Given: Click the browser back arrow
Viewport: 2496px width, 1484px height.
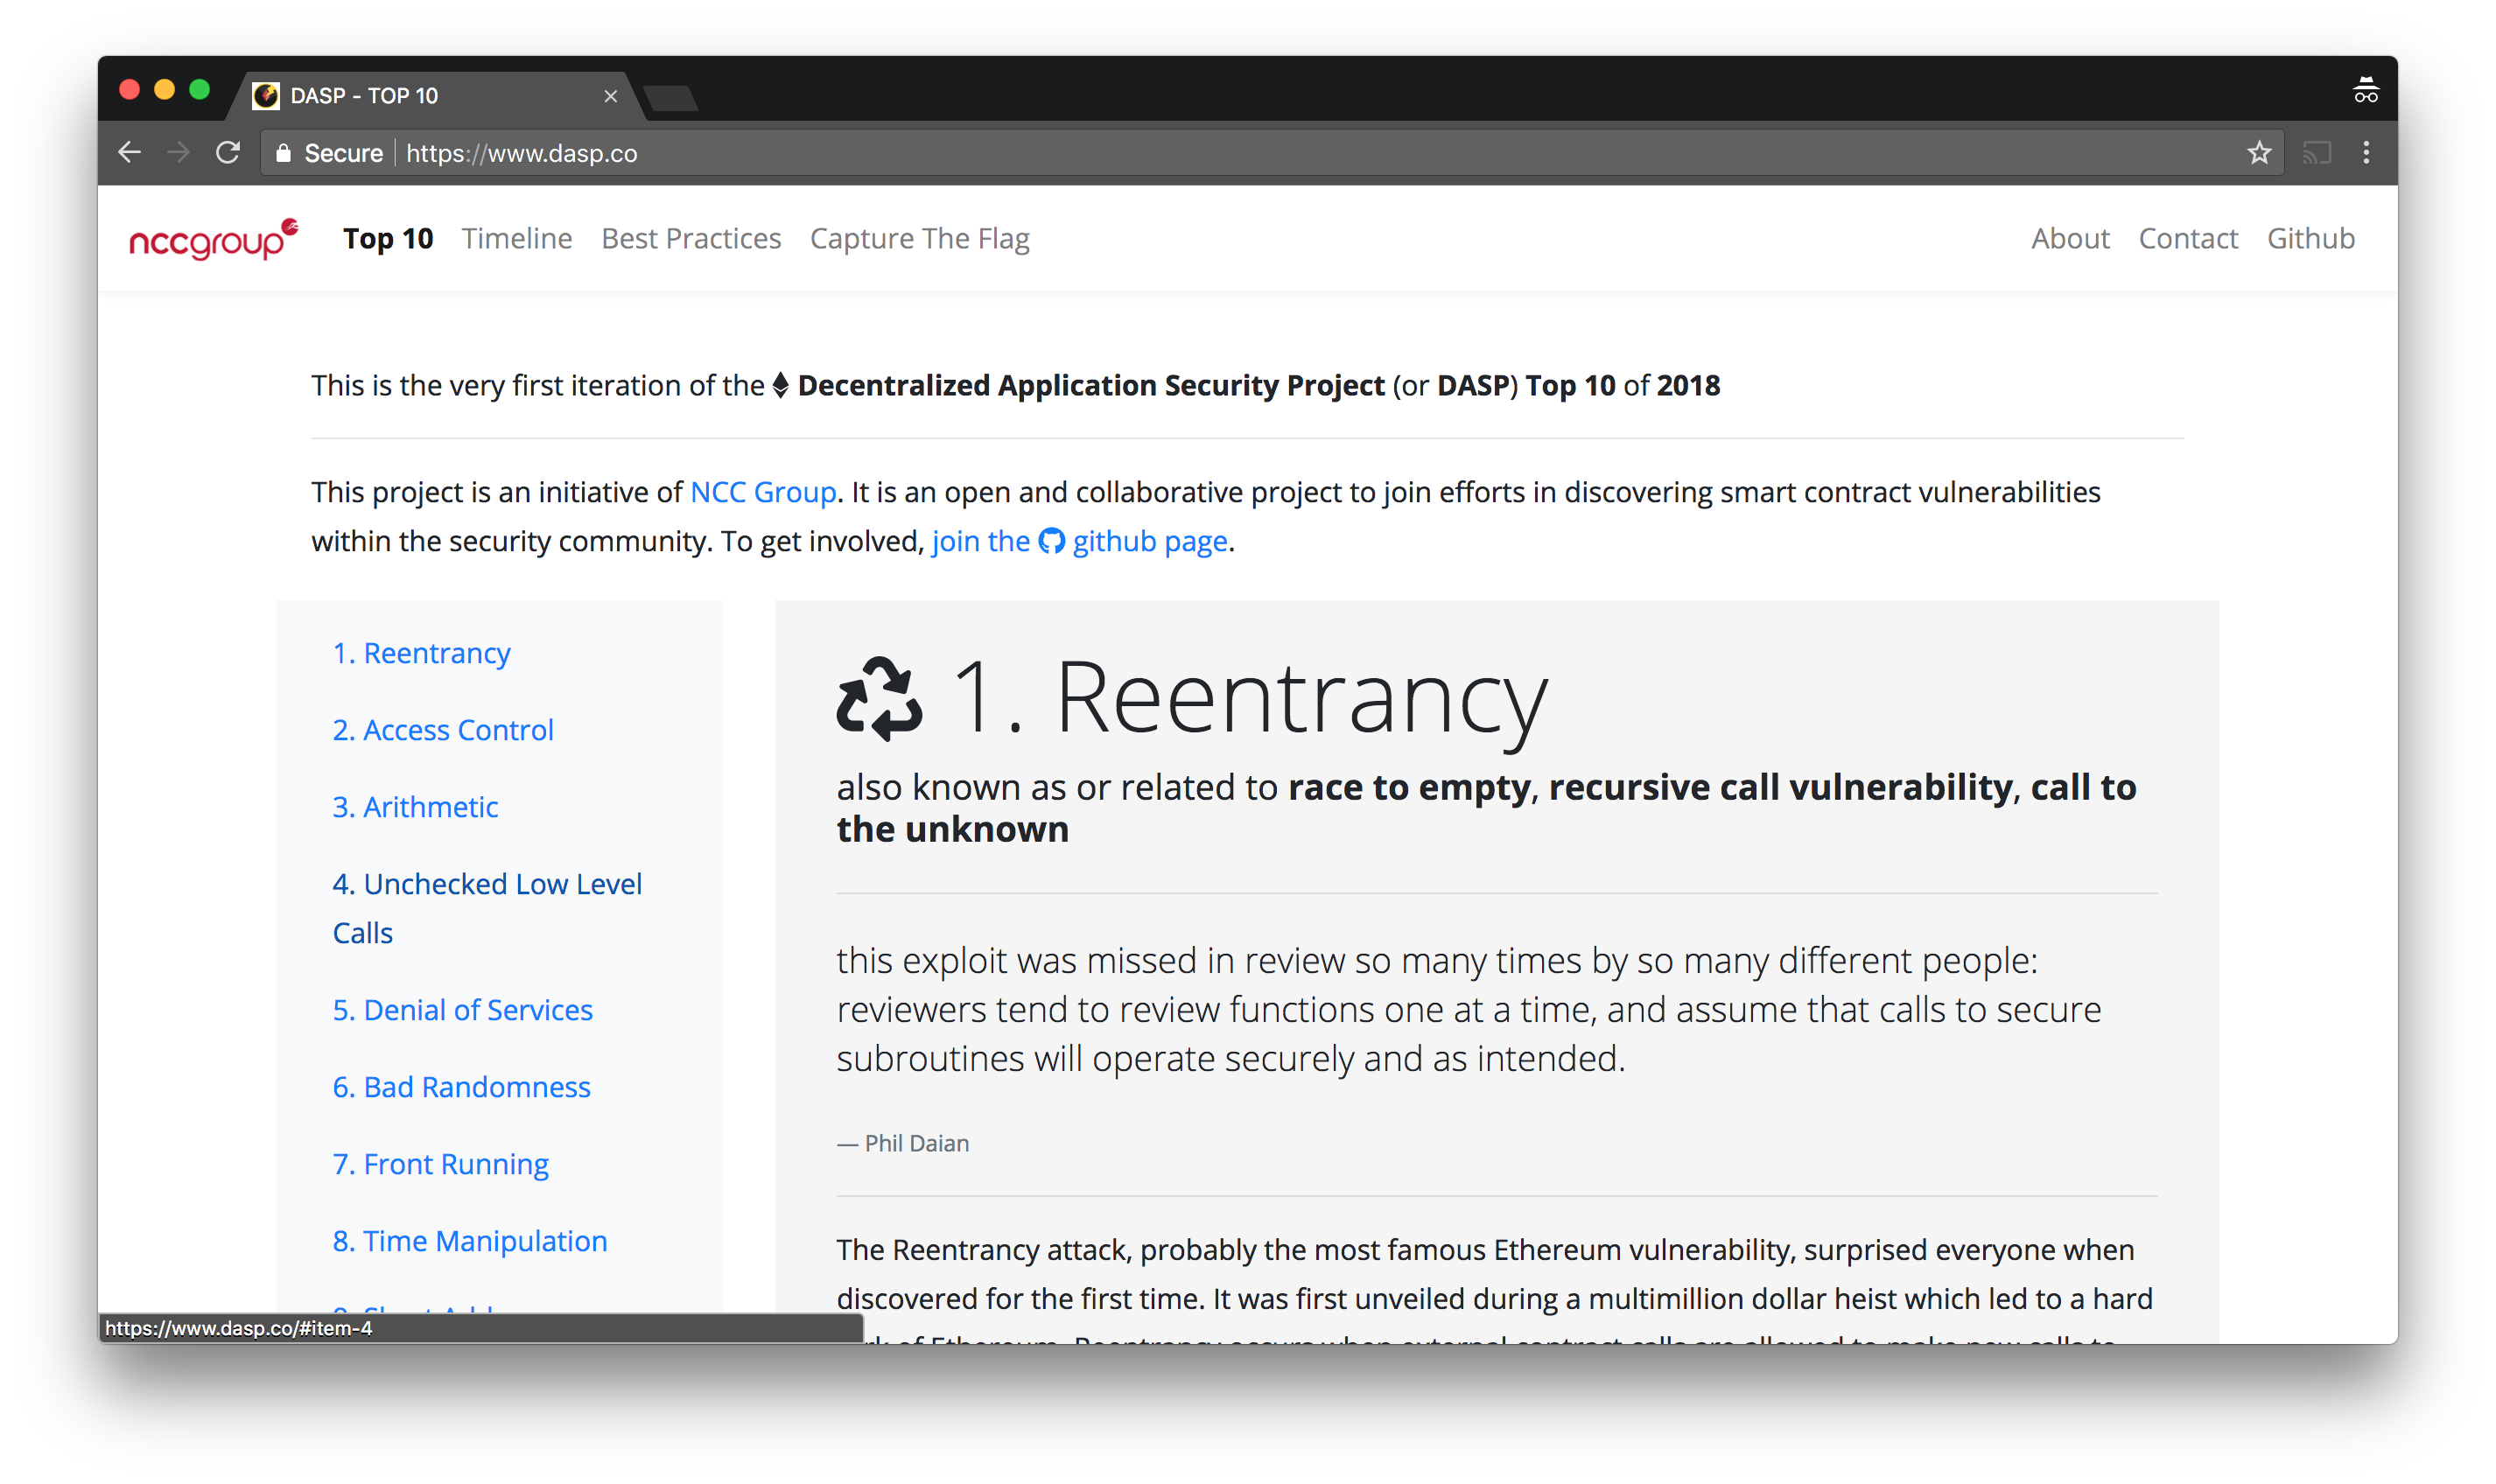Looking at the screenshot, I should tap(130, 153).
